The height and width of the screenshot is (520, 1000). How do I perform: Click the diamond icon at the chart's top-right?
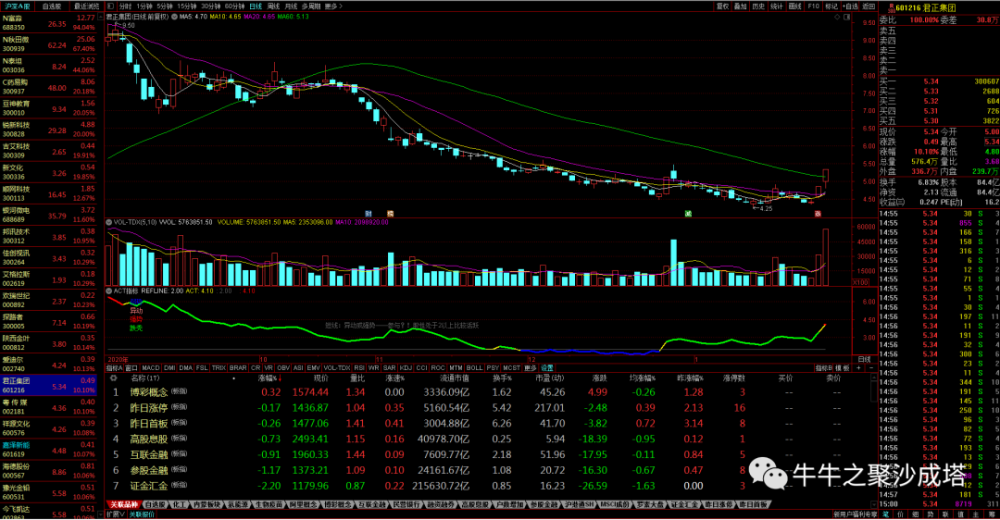click(x=837, y=17)
